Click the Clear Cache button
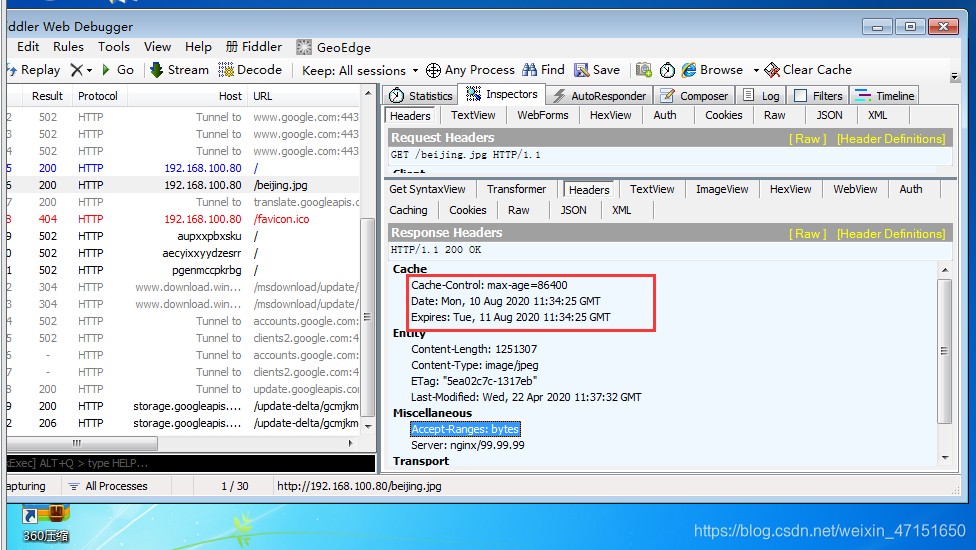976x550 pixels. (808, 70)
